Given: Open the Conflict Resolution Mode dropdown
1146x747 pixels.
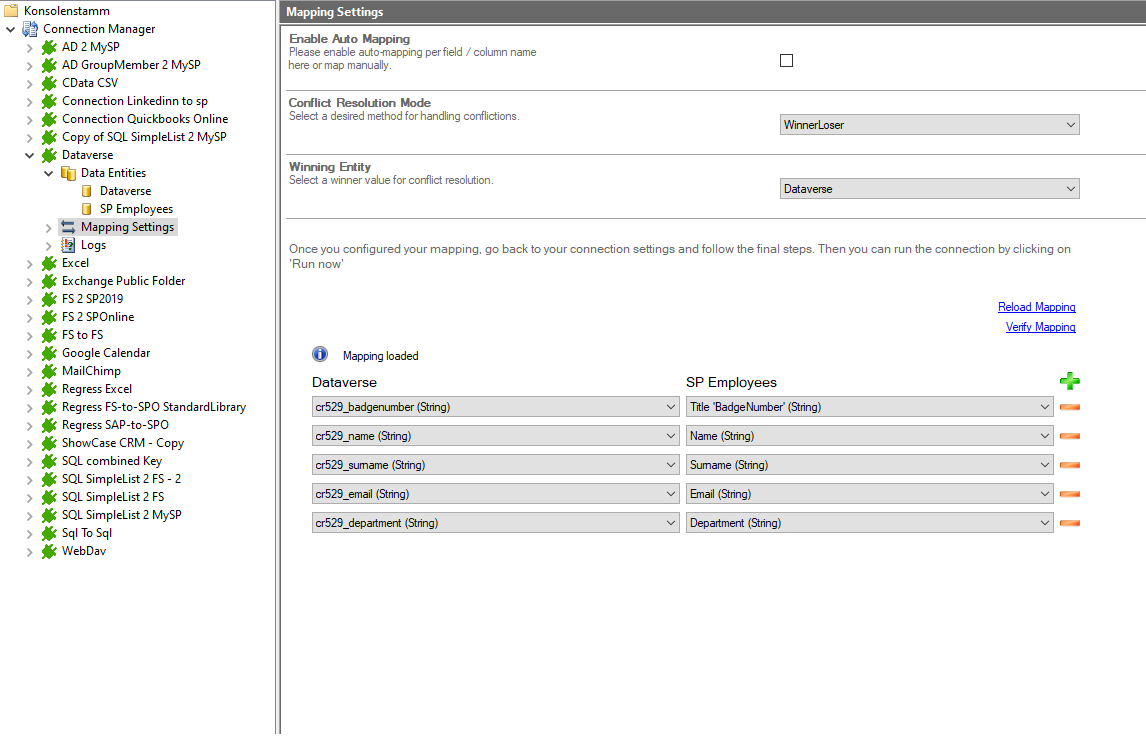Looking at the screenshot, I should (x=929, y=125).
